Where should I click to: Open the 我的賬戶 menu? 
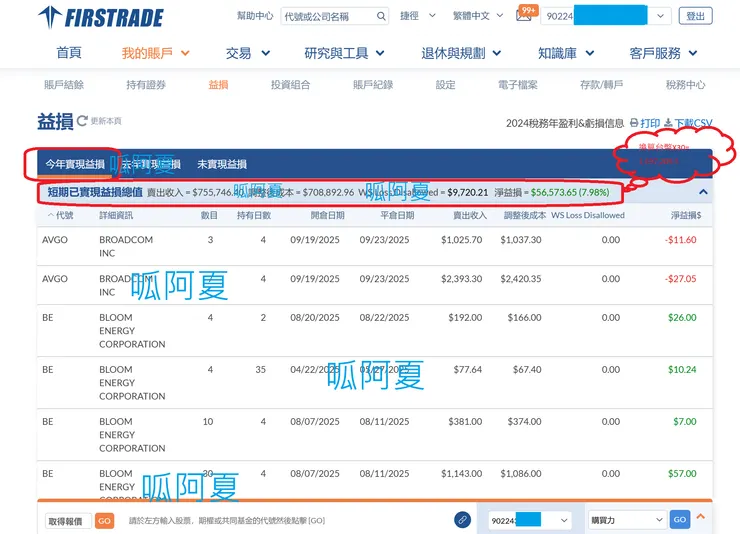click(155, 53)
